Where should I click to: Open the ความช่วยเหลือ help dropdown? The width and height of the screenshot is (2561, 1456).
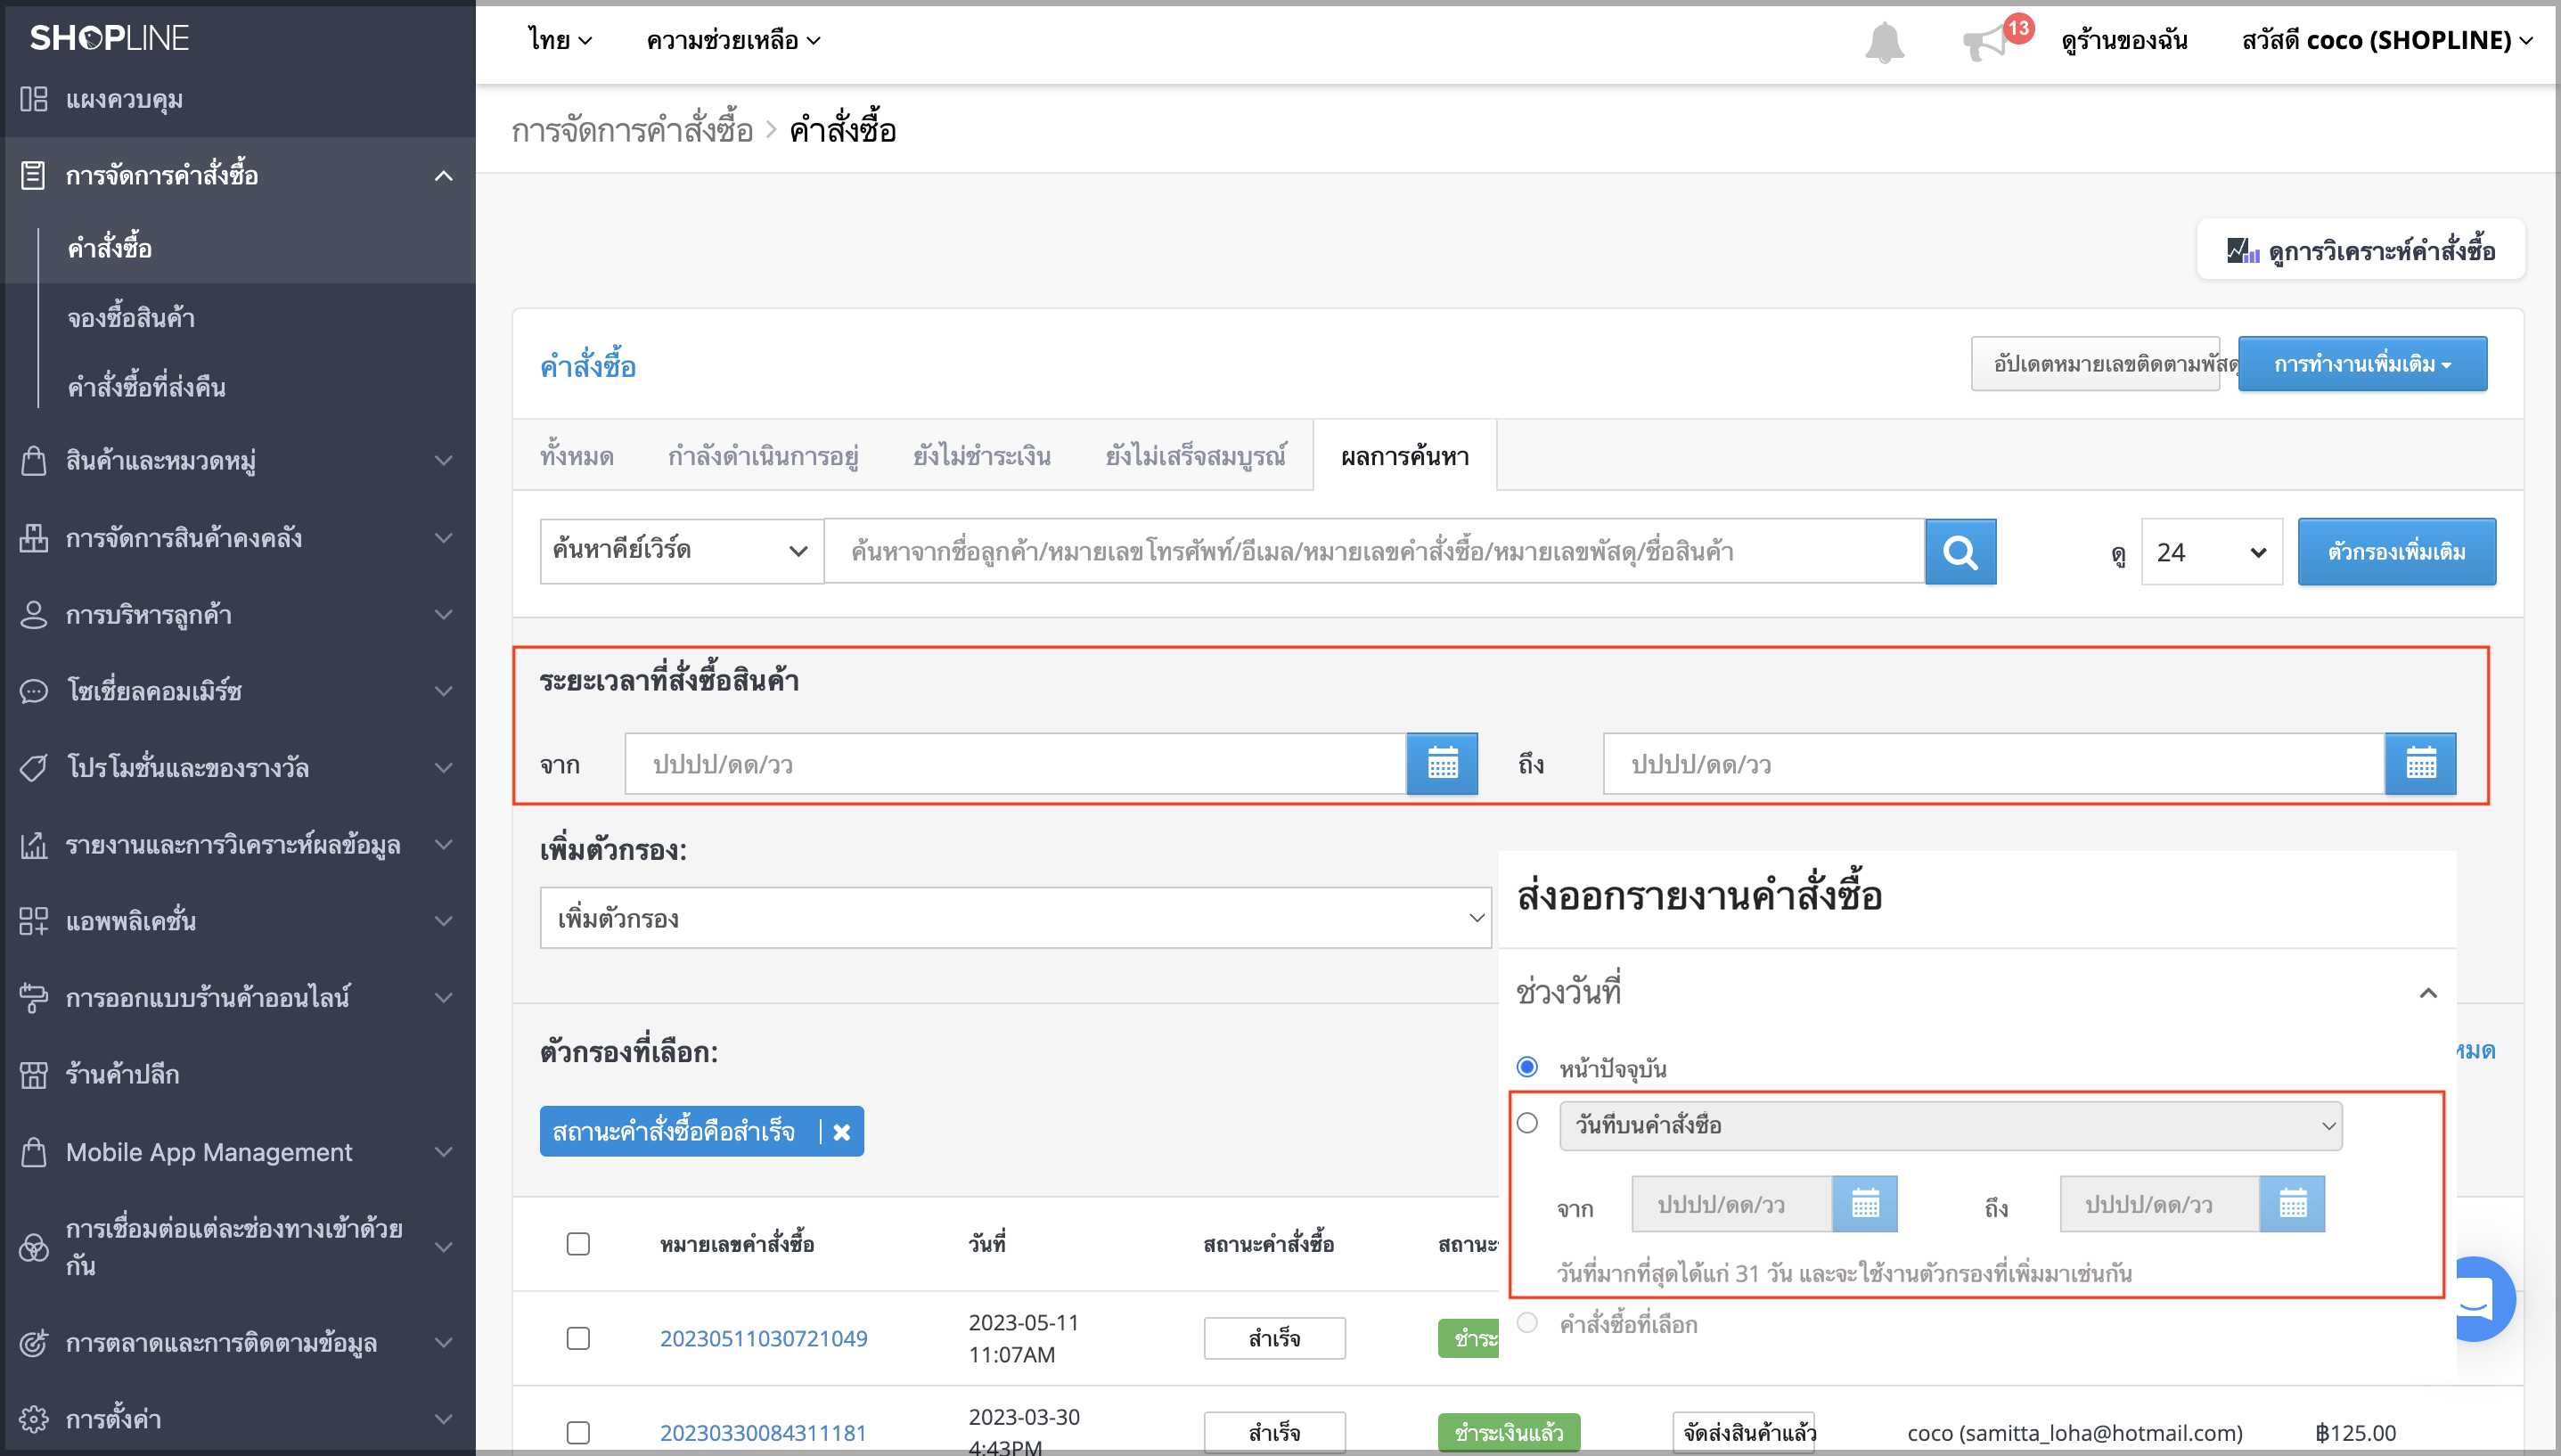coord(733,40)
